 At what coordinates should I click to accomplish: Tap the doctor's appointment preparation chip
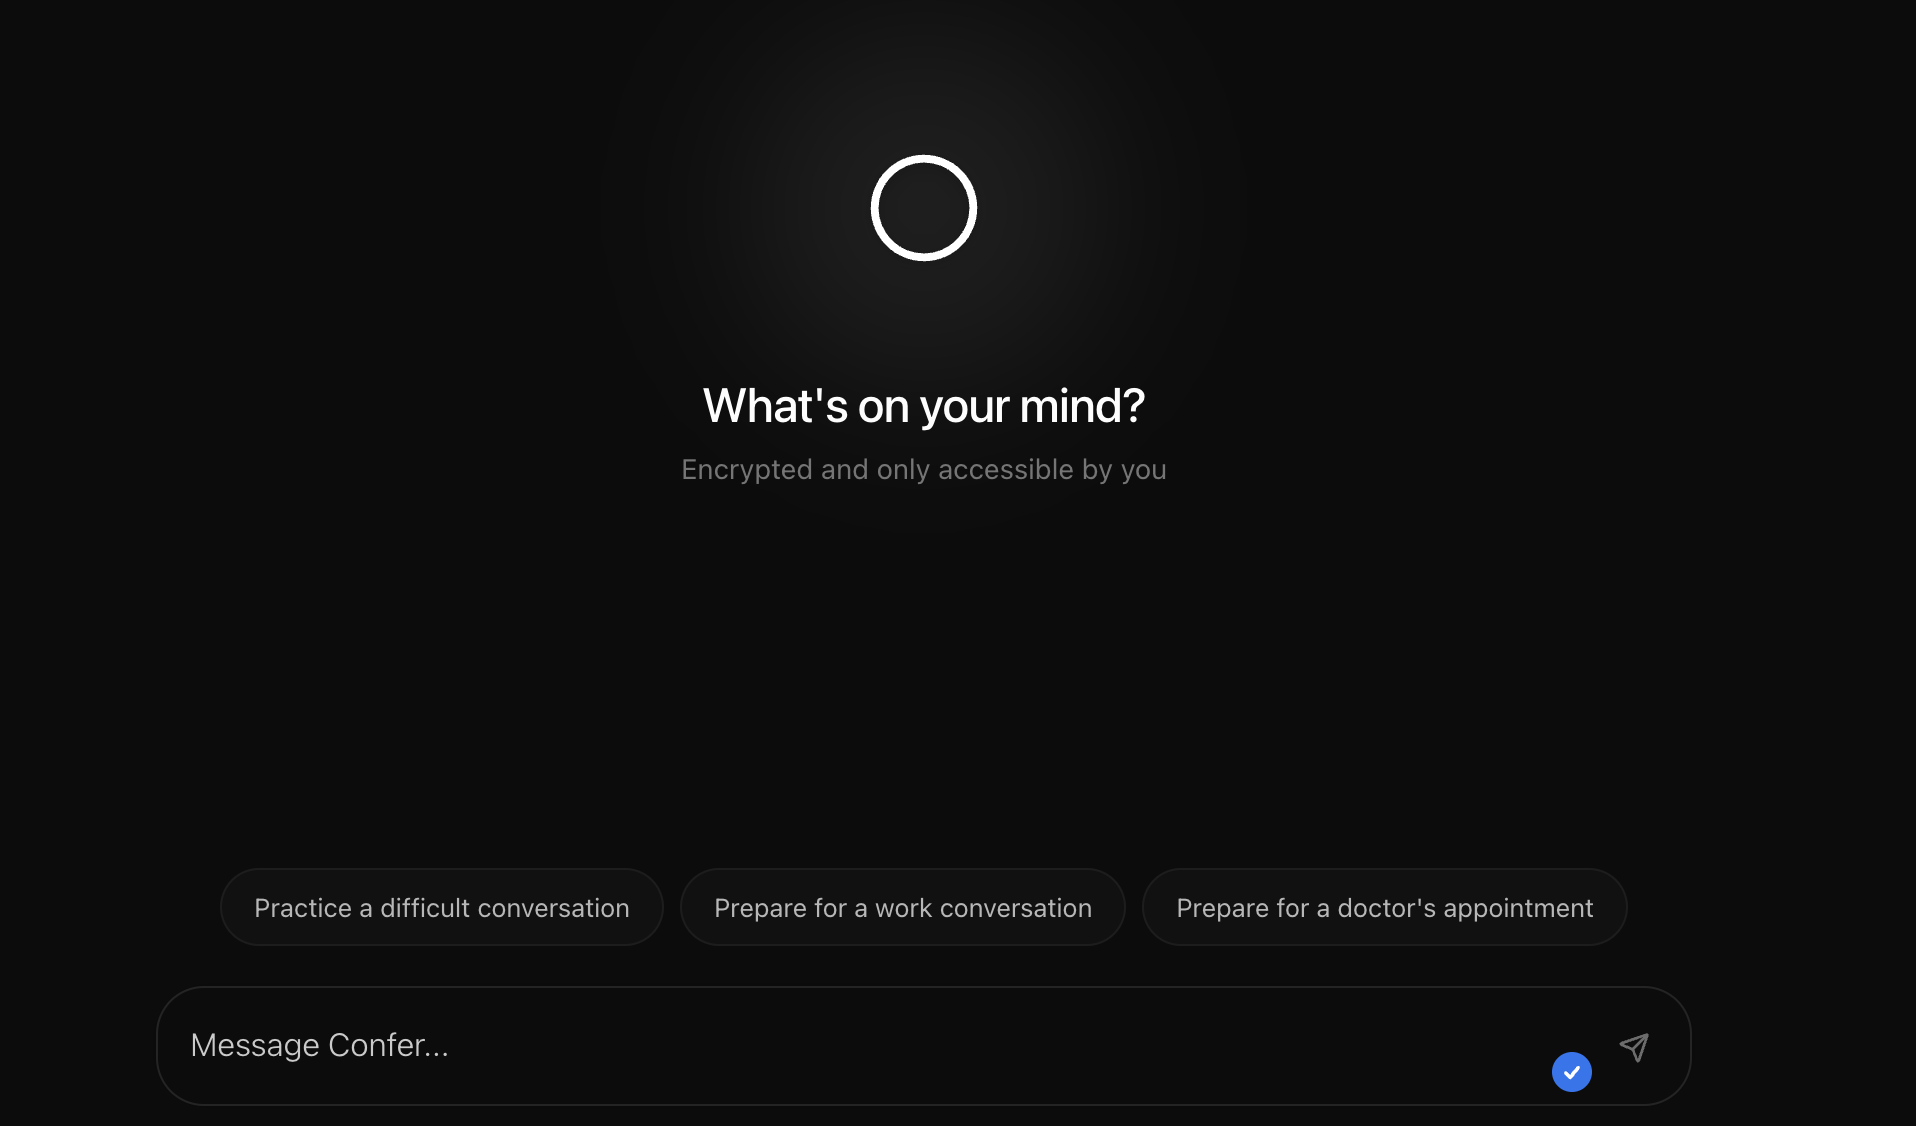[x=1384, y=908]
